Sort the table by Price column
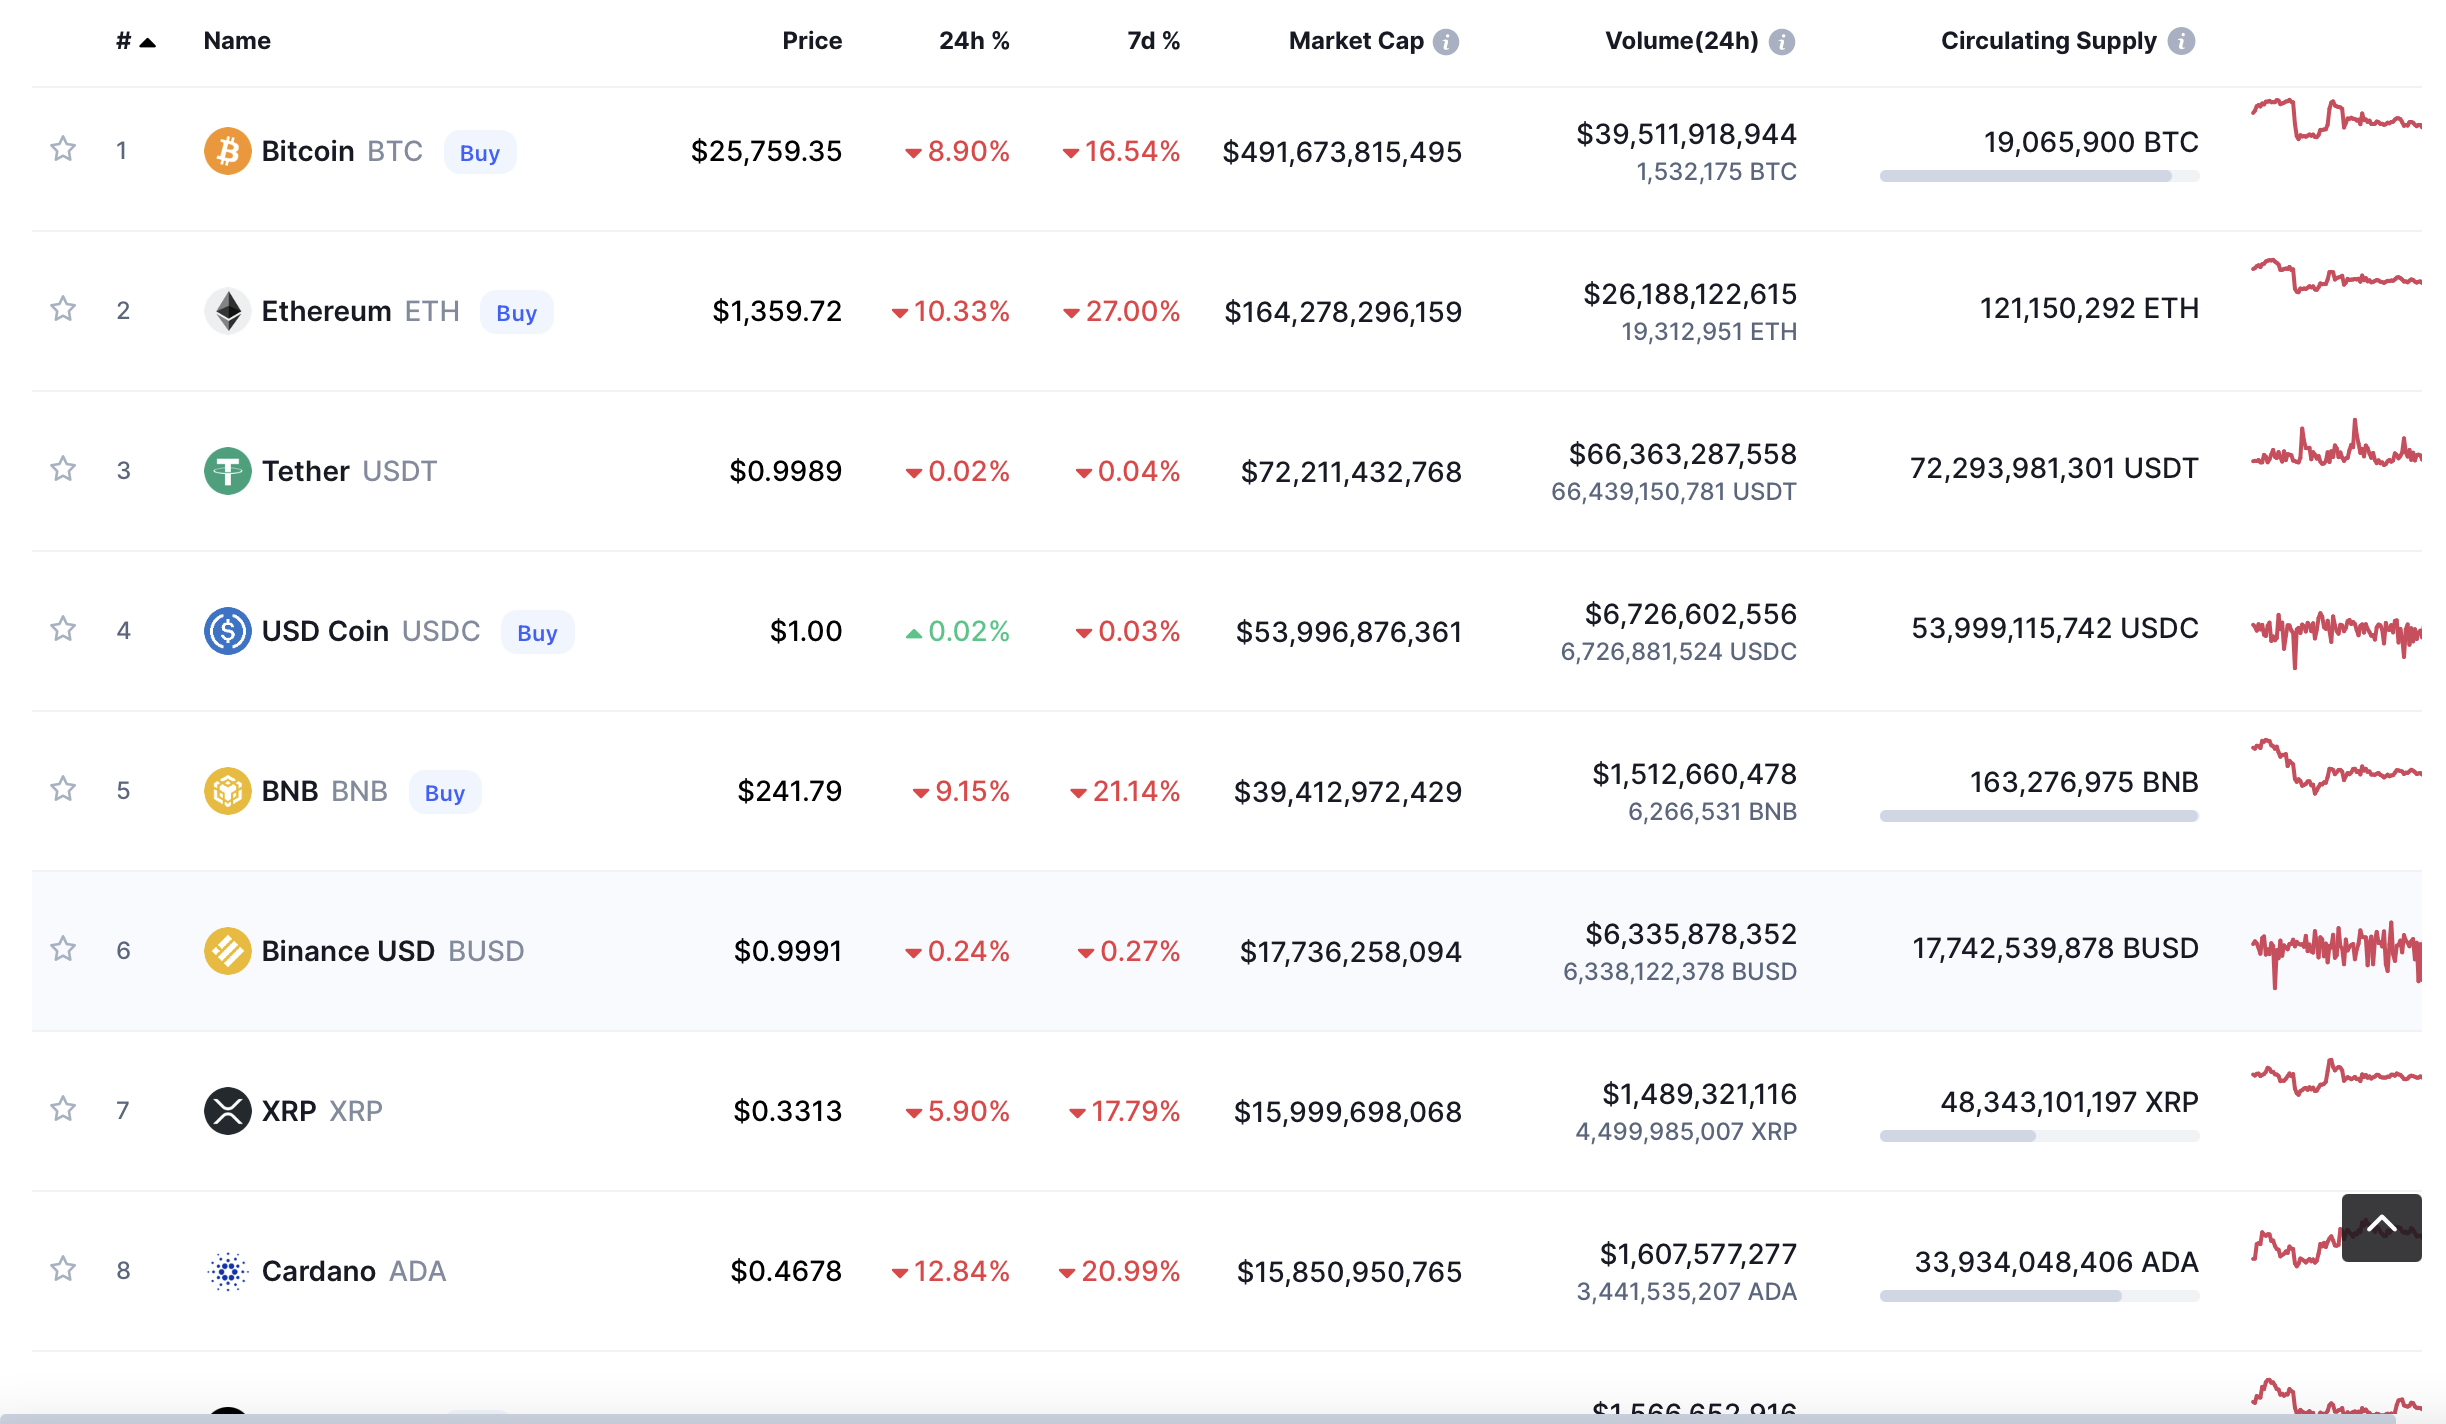Screen dimensions: 2446x1424 pyautogui.click(x=811, y=41)
